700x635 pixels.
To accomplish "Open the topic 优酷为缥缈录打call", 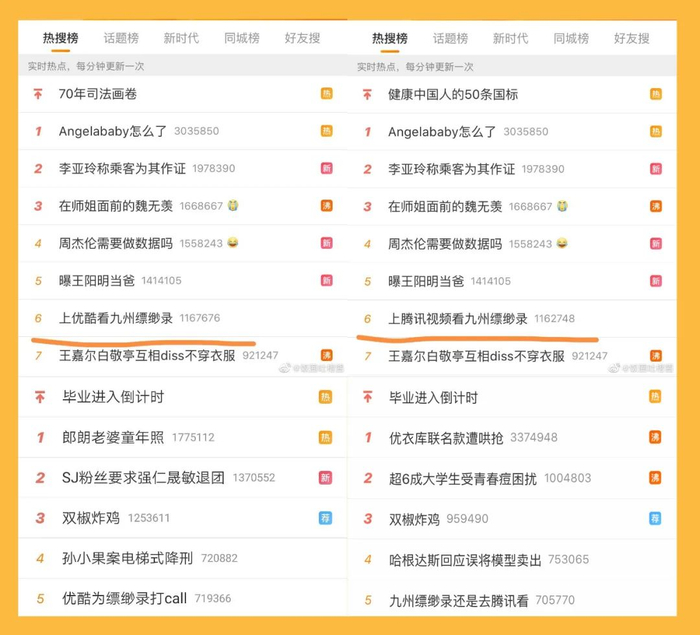I will [126, 598].
